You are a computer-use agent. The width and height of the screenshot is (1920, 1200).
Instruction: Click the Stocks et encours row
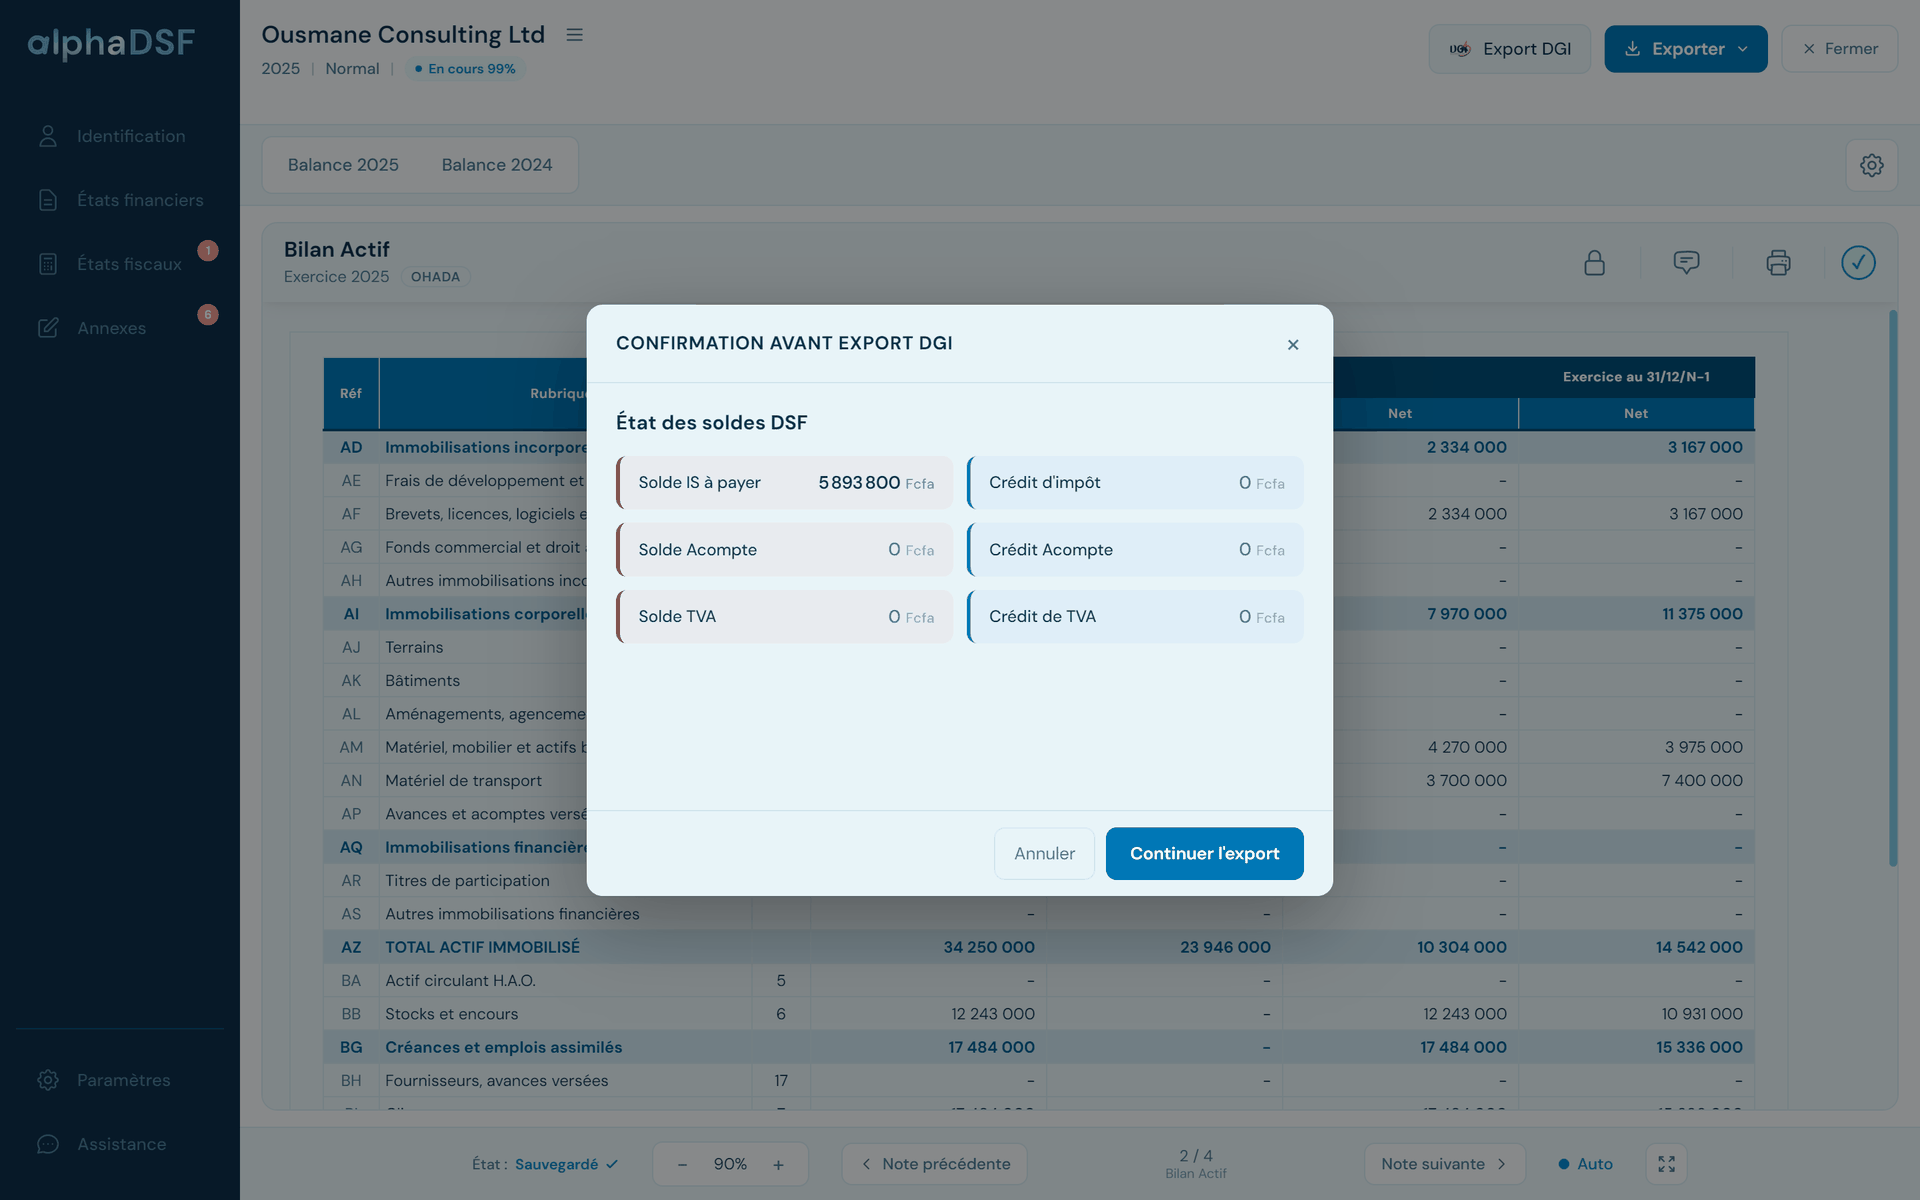point(1038,1014)
